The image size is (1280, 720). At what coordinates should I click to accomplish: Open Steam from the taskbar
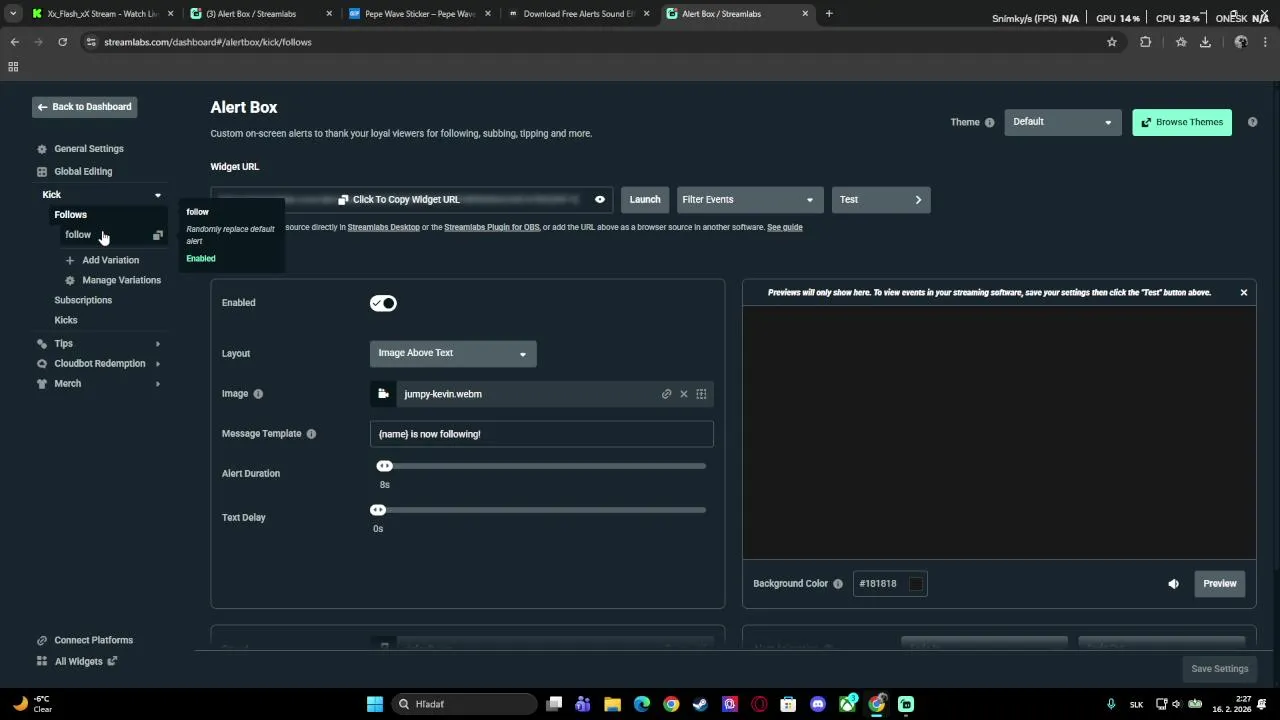[700, 704]
